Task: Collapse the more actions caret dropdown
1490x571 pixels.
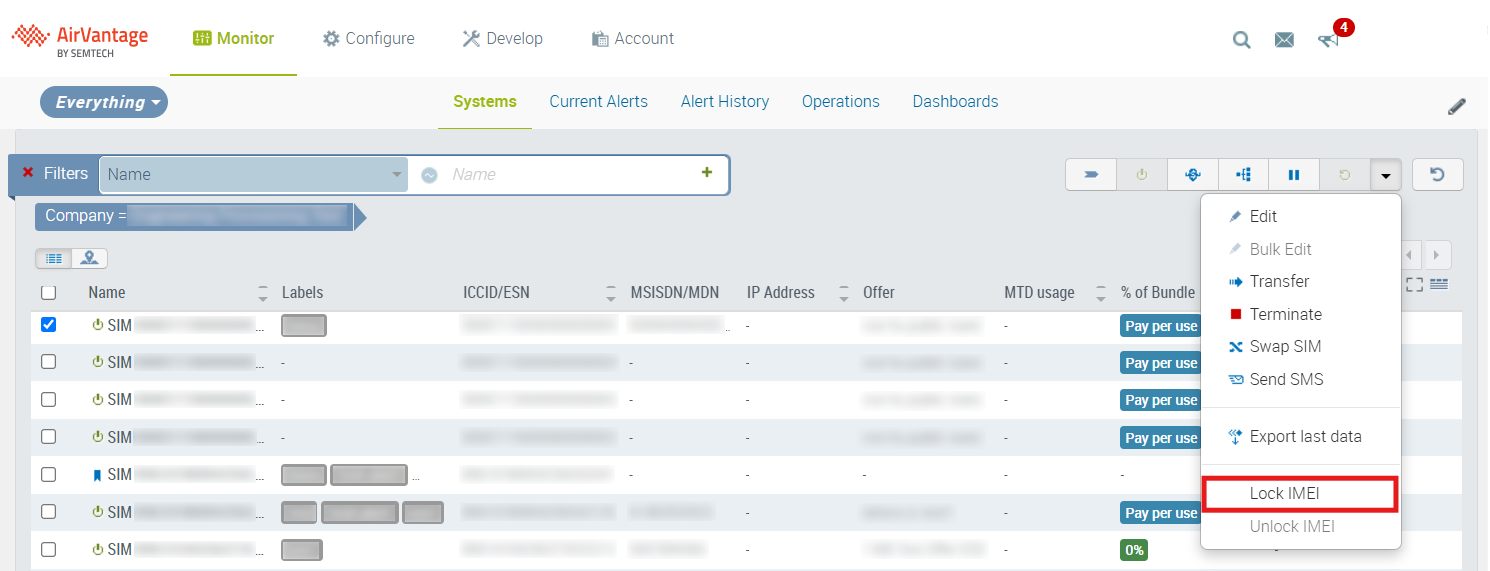Action: [x=1385, y=175]
